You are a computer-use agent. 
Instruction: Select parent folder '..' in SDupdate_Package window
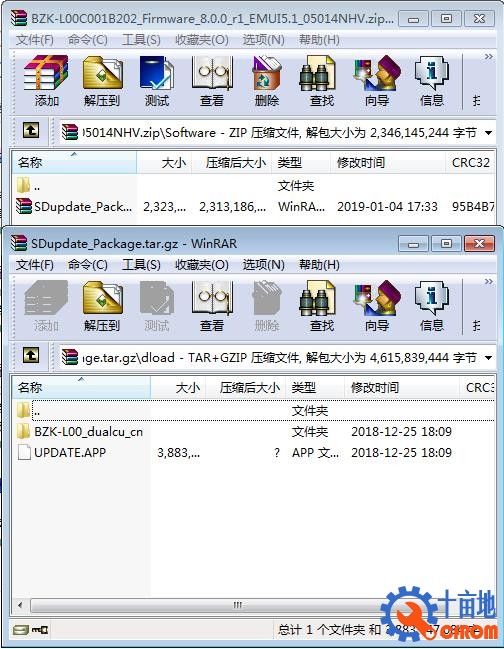pos(254,411)
